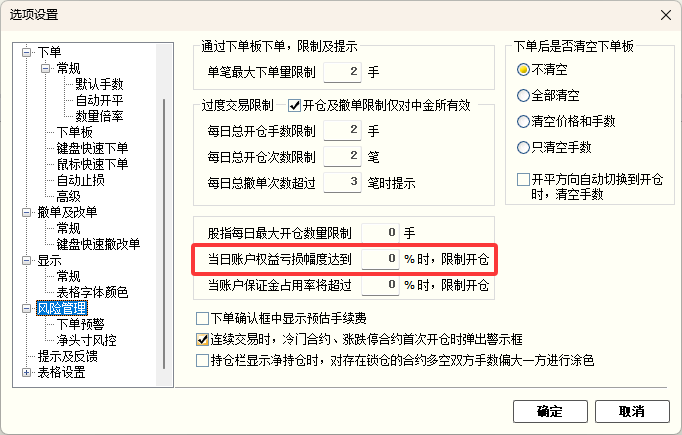This screenshot has height=435, width=682.
Task: Click the 确定 button
Action: pyautogui.click(x=550, y=412)
